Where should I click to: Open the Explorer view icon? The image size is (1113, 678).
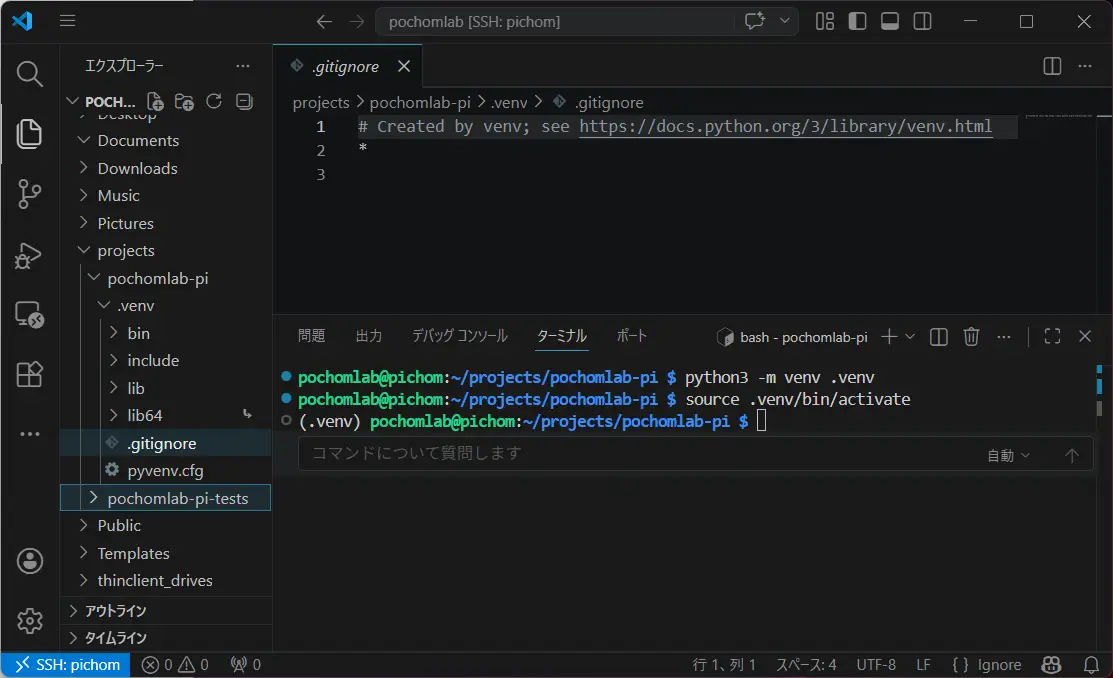(29, 133)
